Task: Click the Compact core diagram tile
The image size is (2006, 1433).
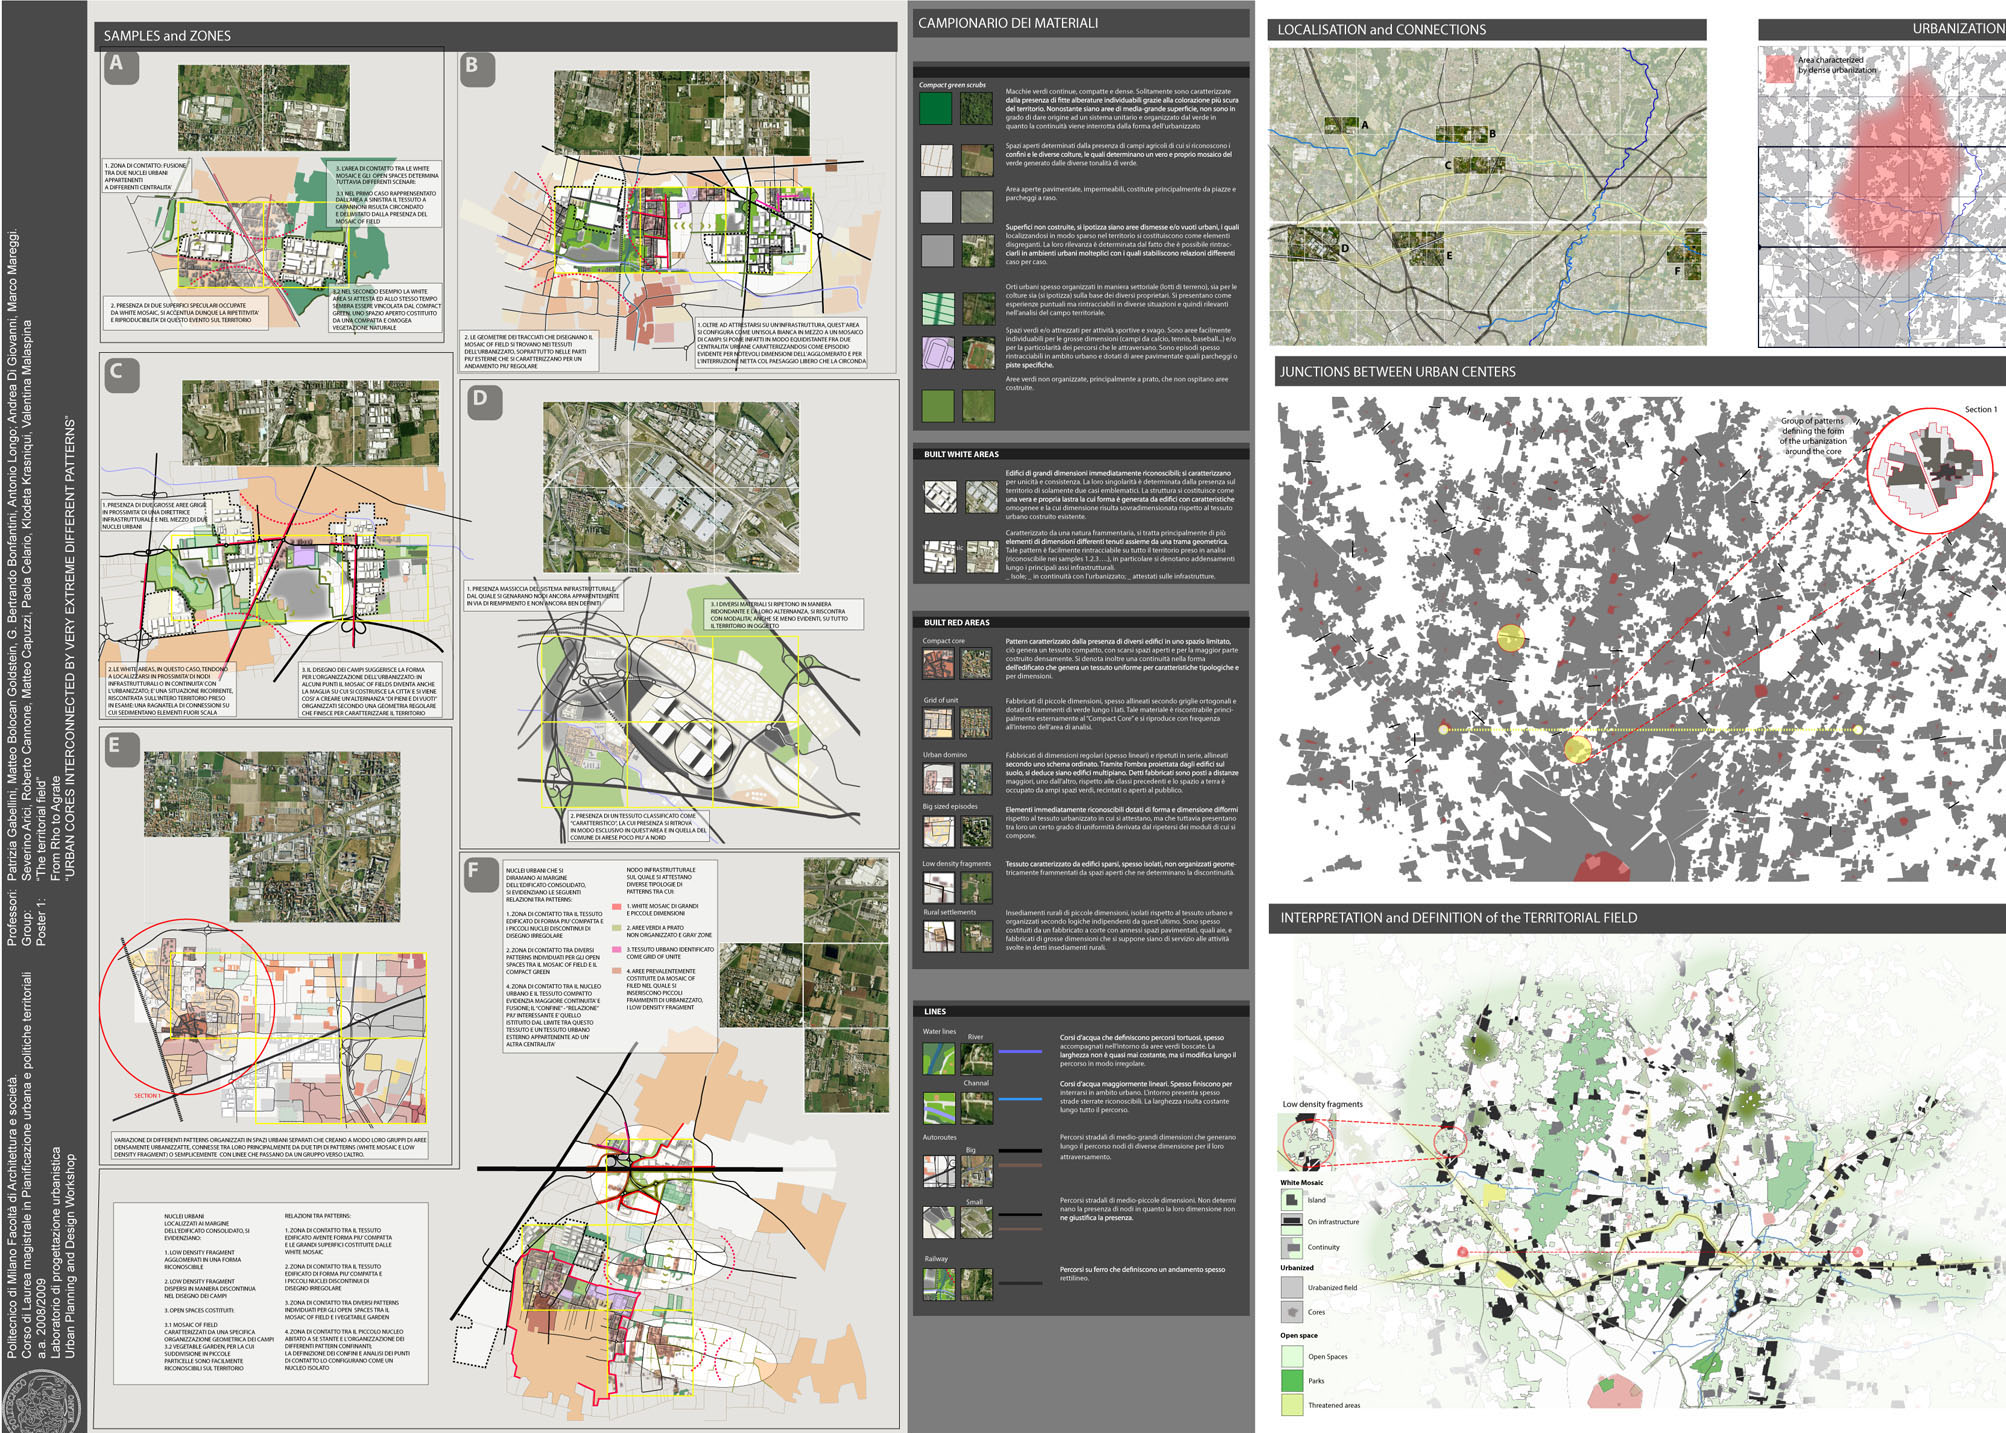Action: 938,664
